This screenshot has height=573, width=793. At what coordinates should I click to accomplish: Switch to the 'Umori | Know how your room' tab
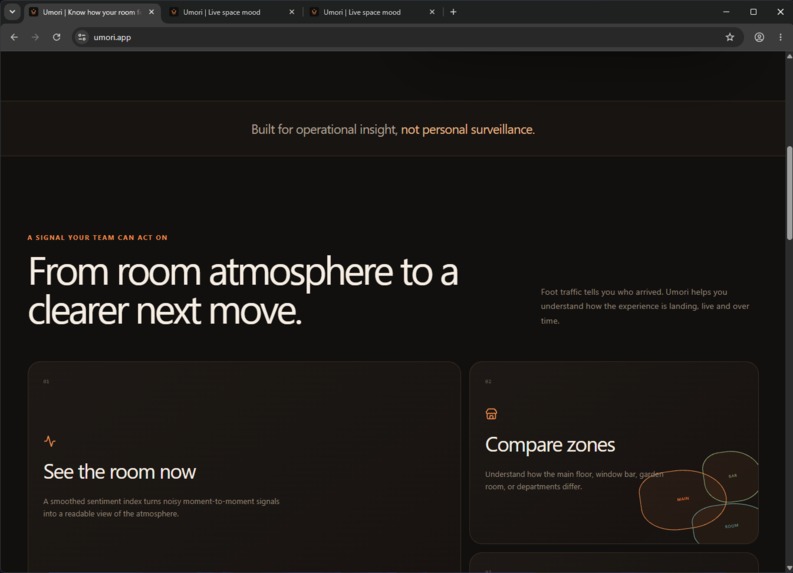click(x=91, y=12)
